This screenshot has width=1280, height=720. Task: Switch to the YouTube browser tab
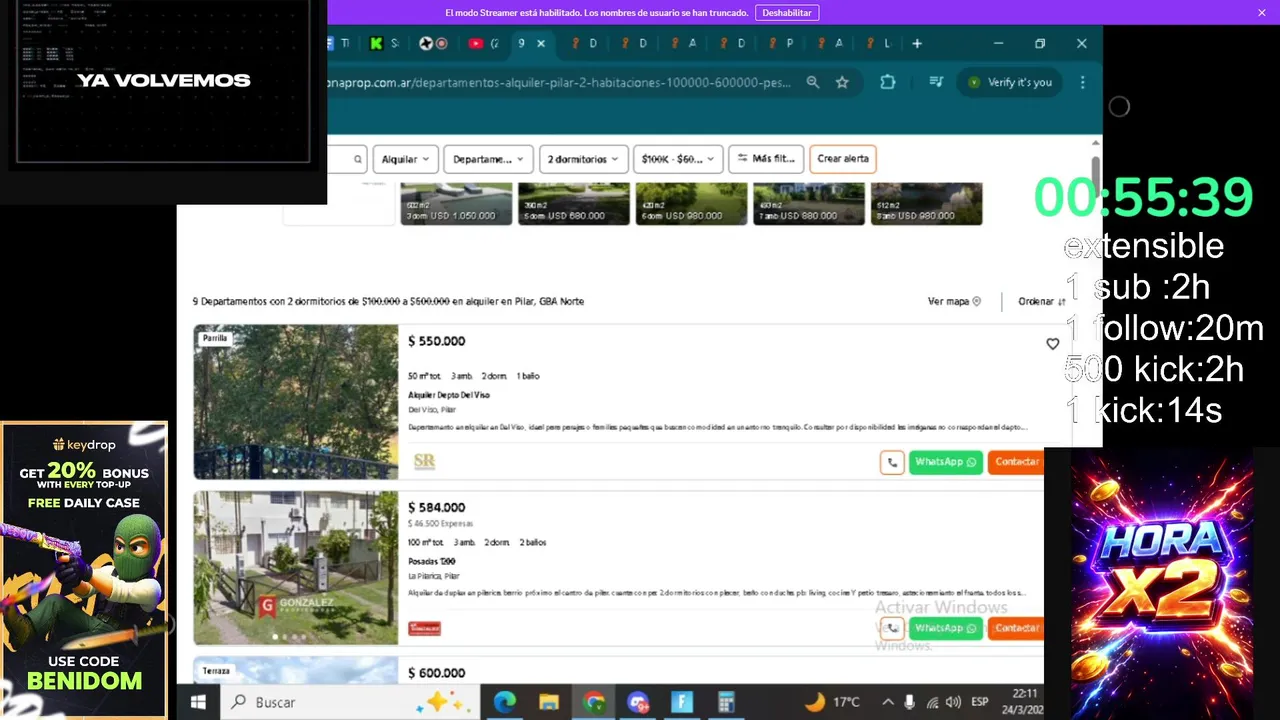tap(484, 43)
